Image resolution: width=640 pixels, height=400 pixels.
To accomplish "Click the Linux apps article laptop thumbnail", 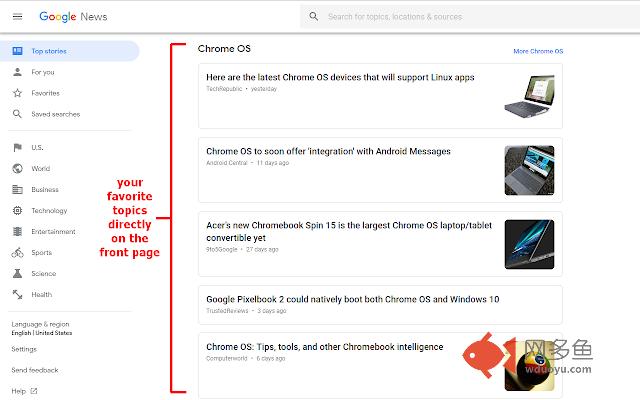I will tap(529, 97).
